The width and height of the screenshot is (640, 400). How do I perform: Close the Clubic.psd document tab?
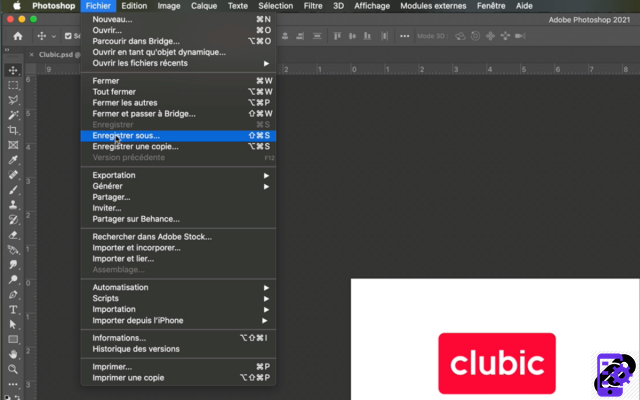(31, 55)
